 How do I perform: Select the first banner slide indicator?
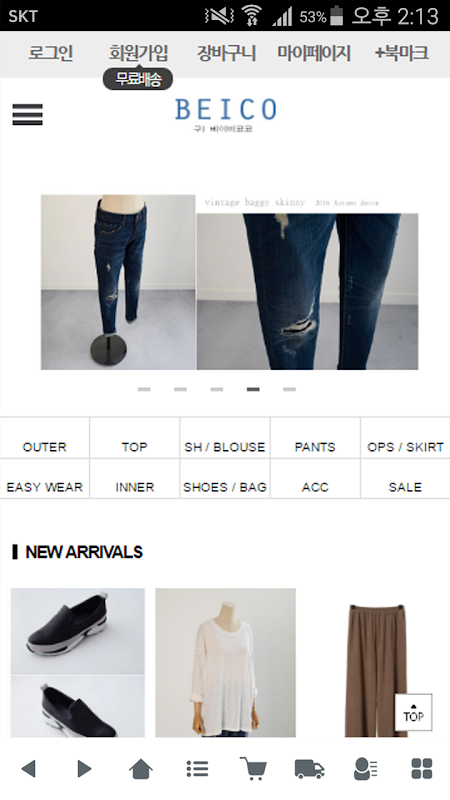144,389
